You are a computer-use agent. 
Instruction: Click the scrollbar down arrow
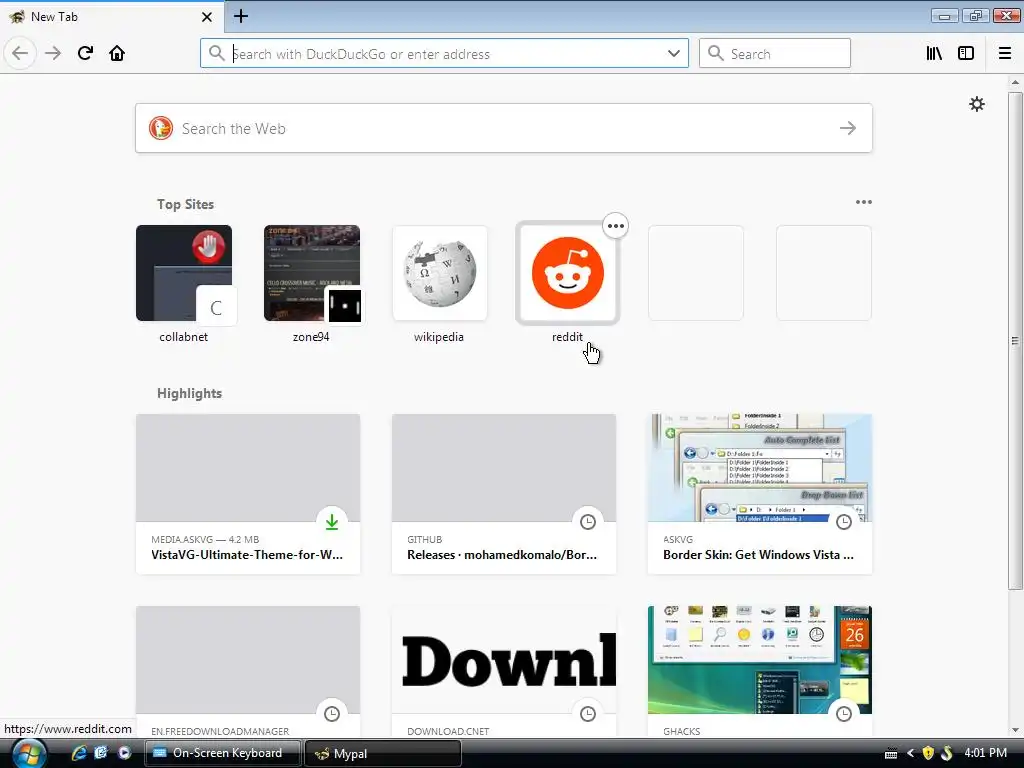[1015, 731]
